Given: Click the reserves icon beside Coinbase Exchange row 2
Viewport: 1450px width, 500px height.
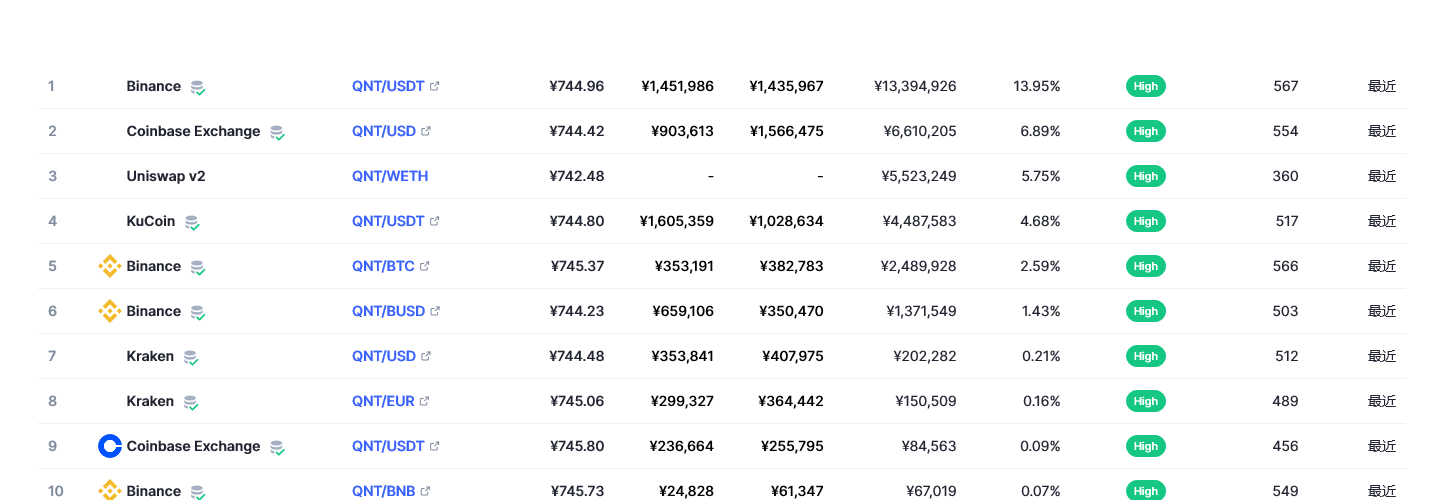Looking at the screenshot, I should tap(277, 132).
